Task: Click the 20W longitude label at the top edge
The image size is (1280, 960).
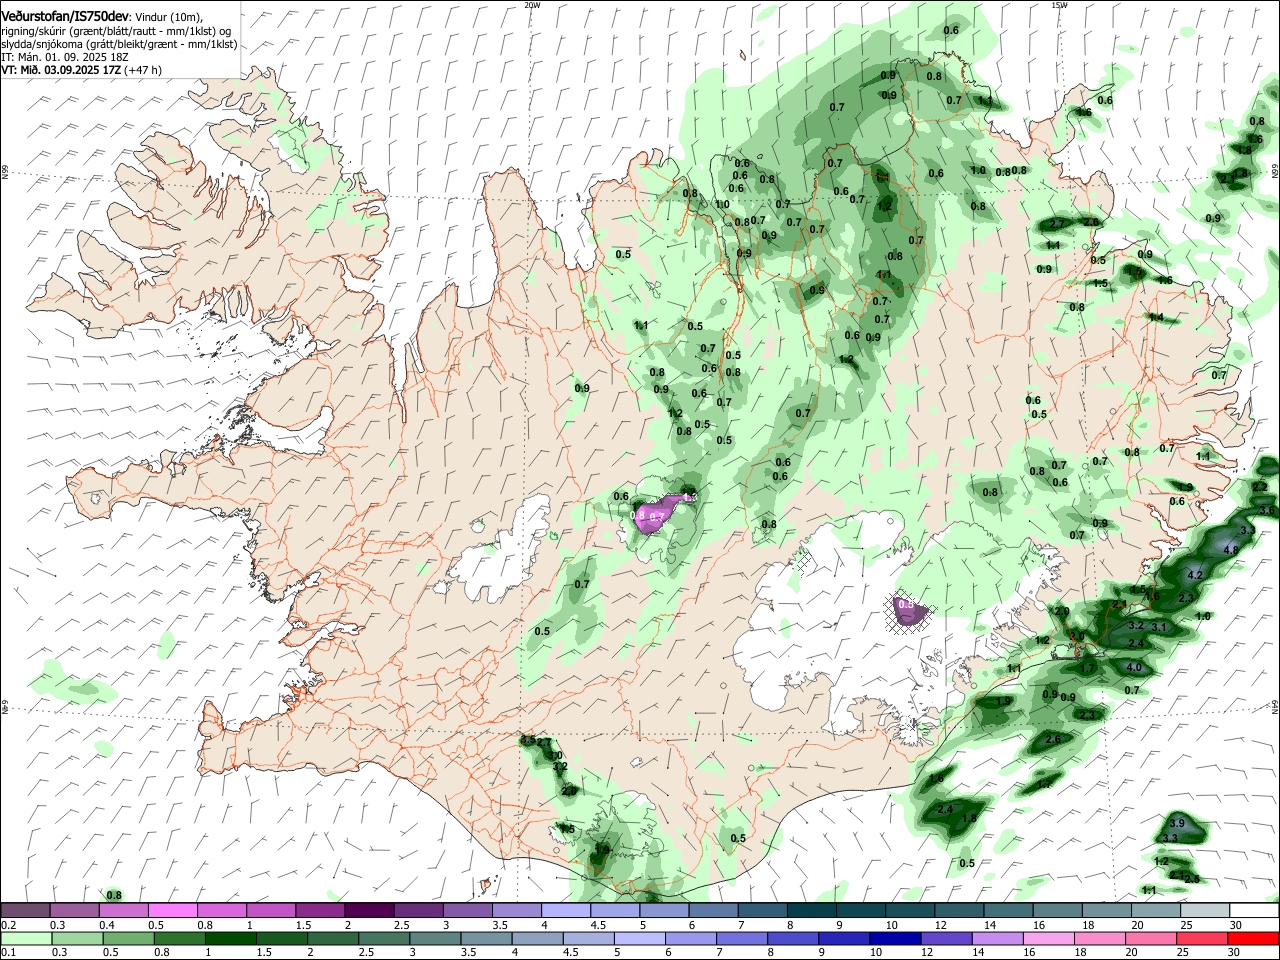Action: pos(532,5)
